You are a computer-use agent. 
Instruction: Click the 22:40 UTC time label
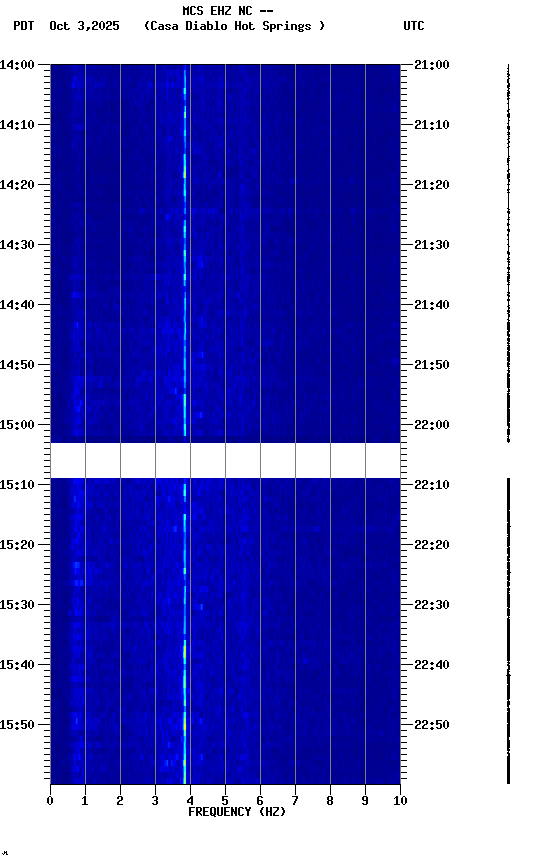[432, 666]
